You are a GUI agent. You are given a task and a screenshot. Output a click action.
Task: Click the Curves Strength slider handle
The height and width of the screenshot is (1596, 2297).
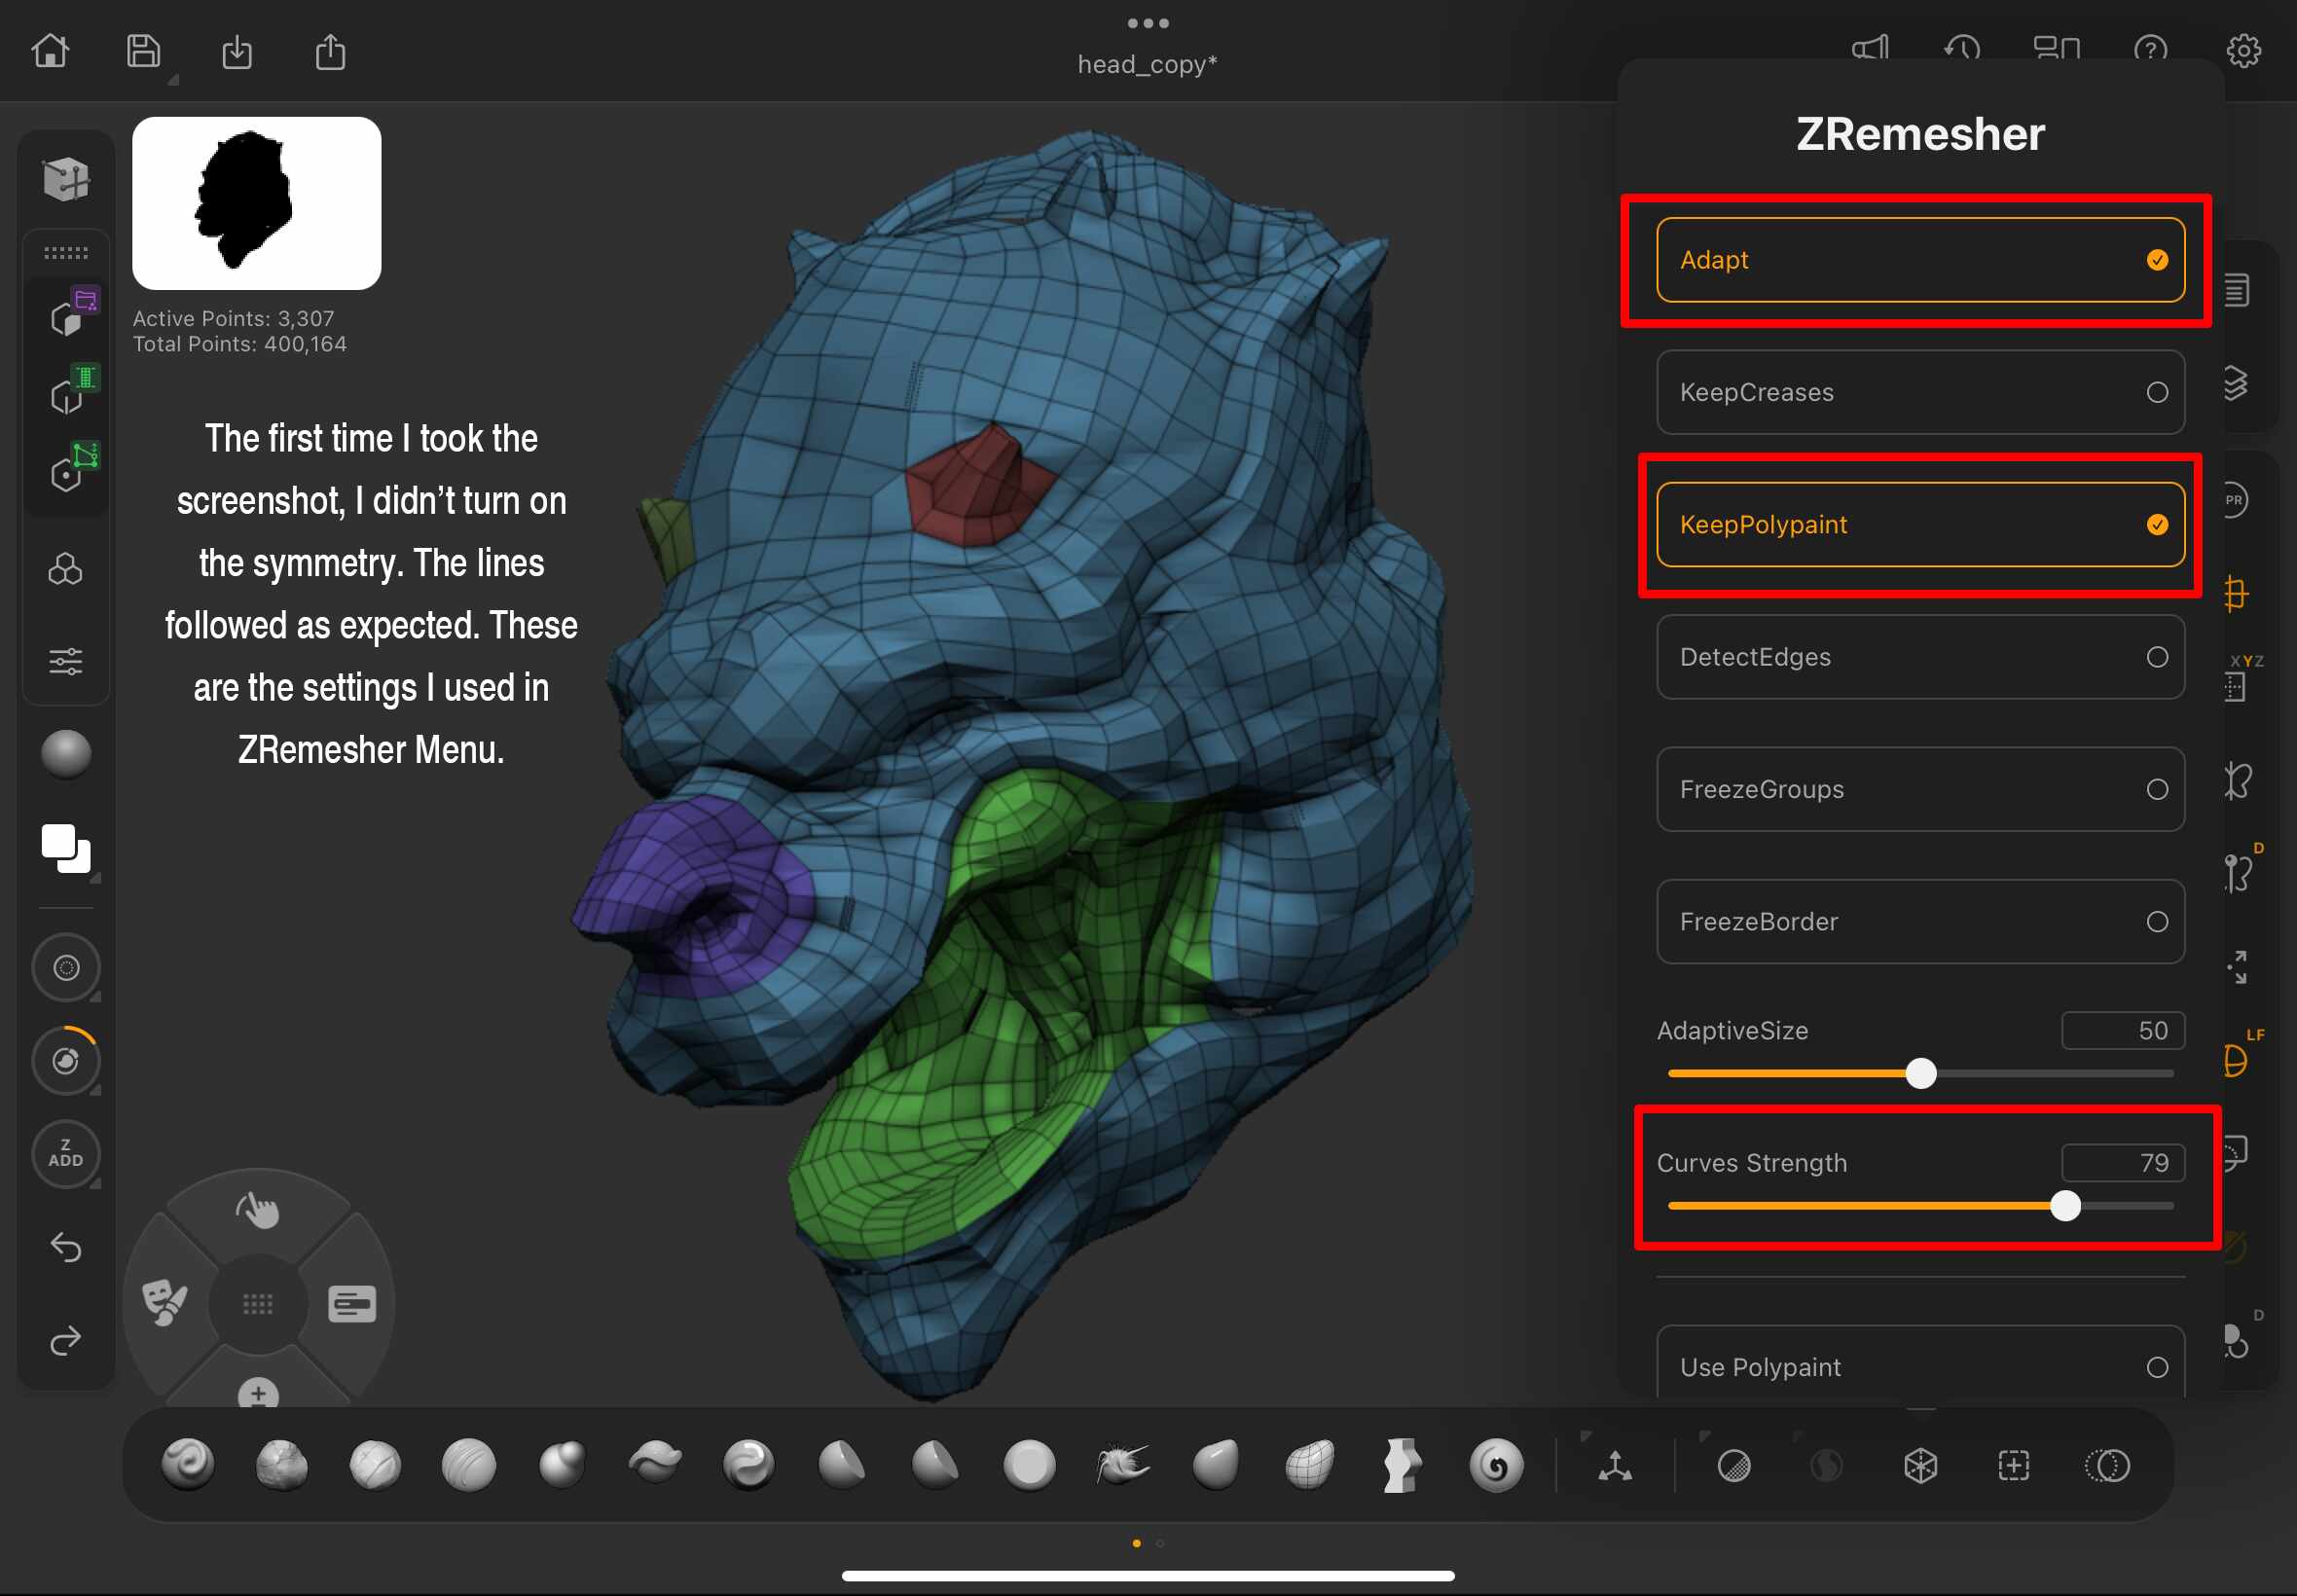(2065, 1206)
